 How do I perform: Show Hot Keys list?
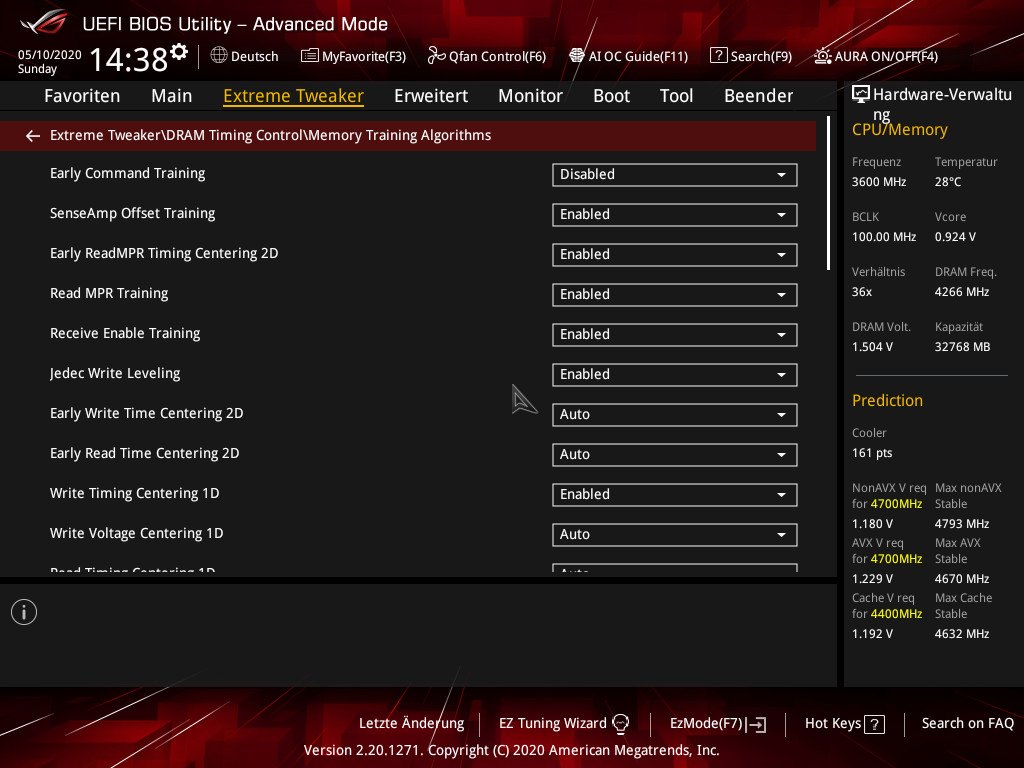pos(844,724)
